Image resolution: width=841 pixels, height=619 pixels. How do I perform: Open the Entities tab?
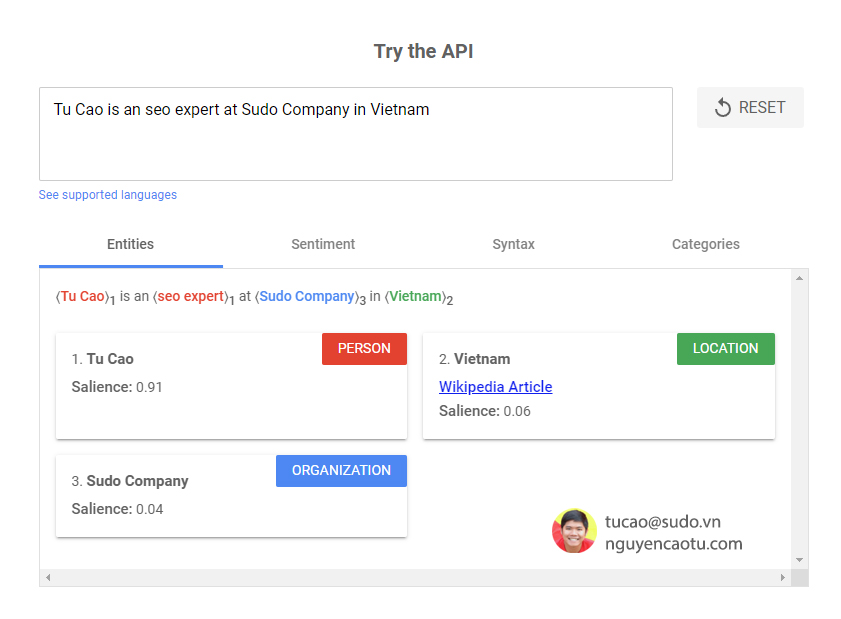(130, 244)
